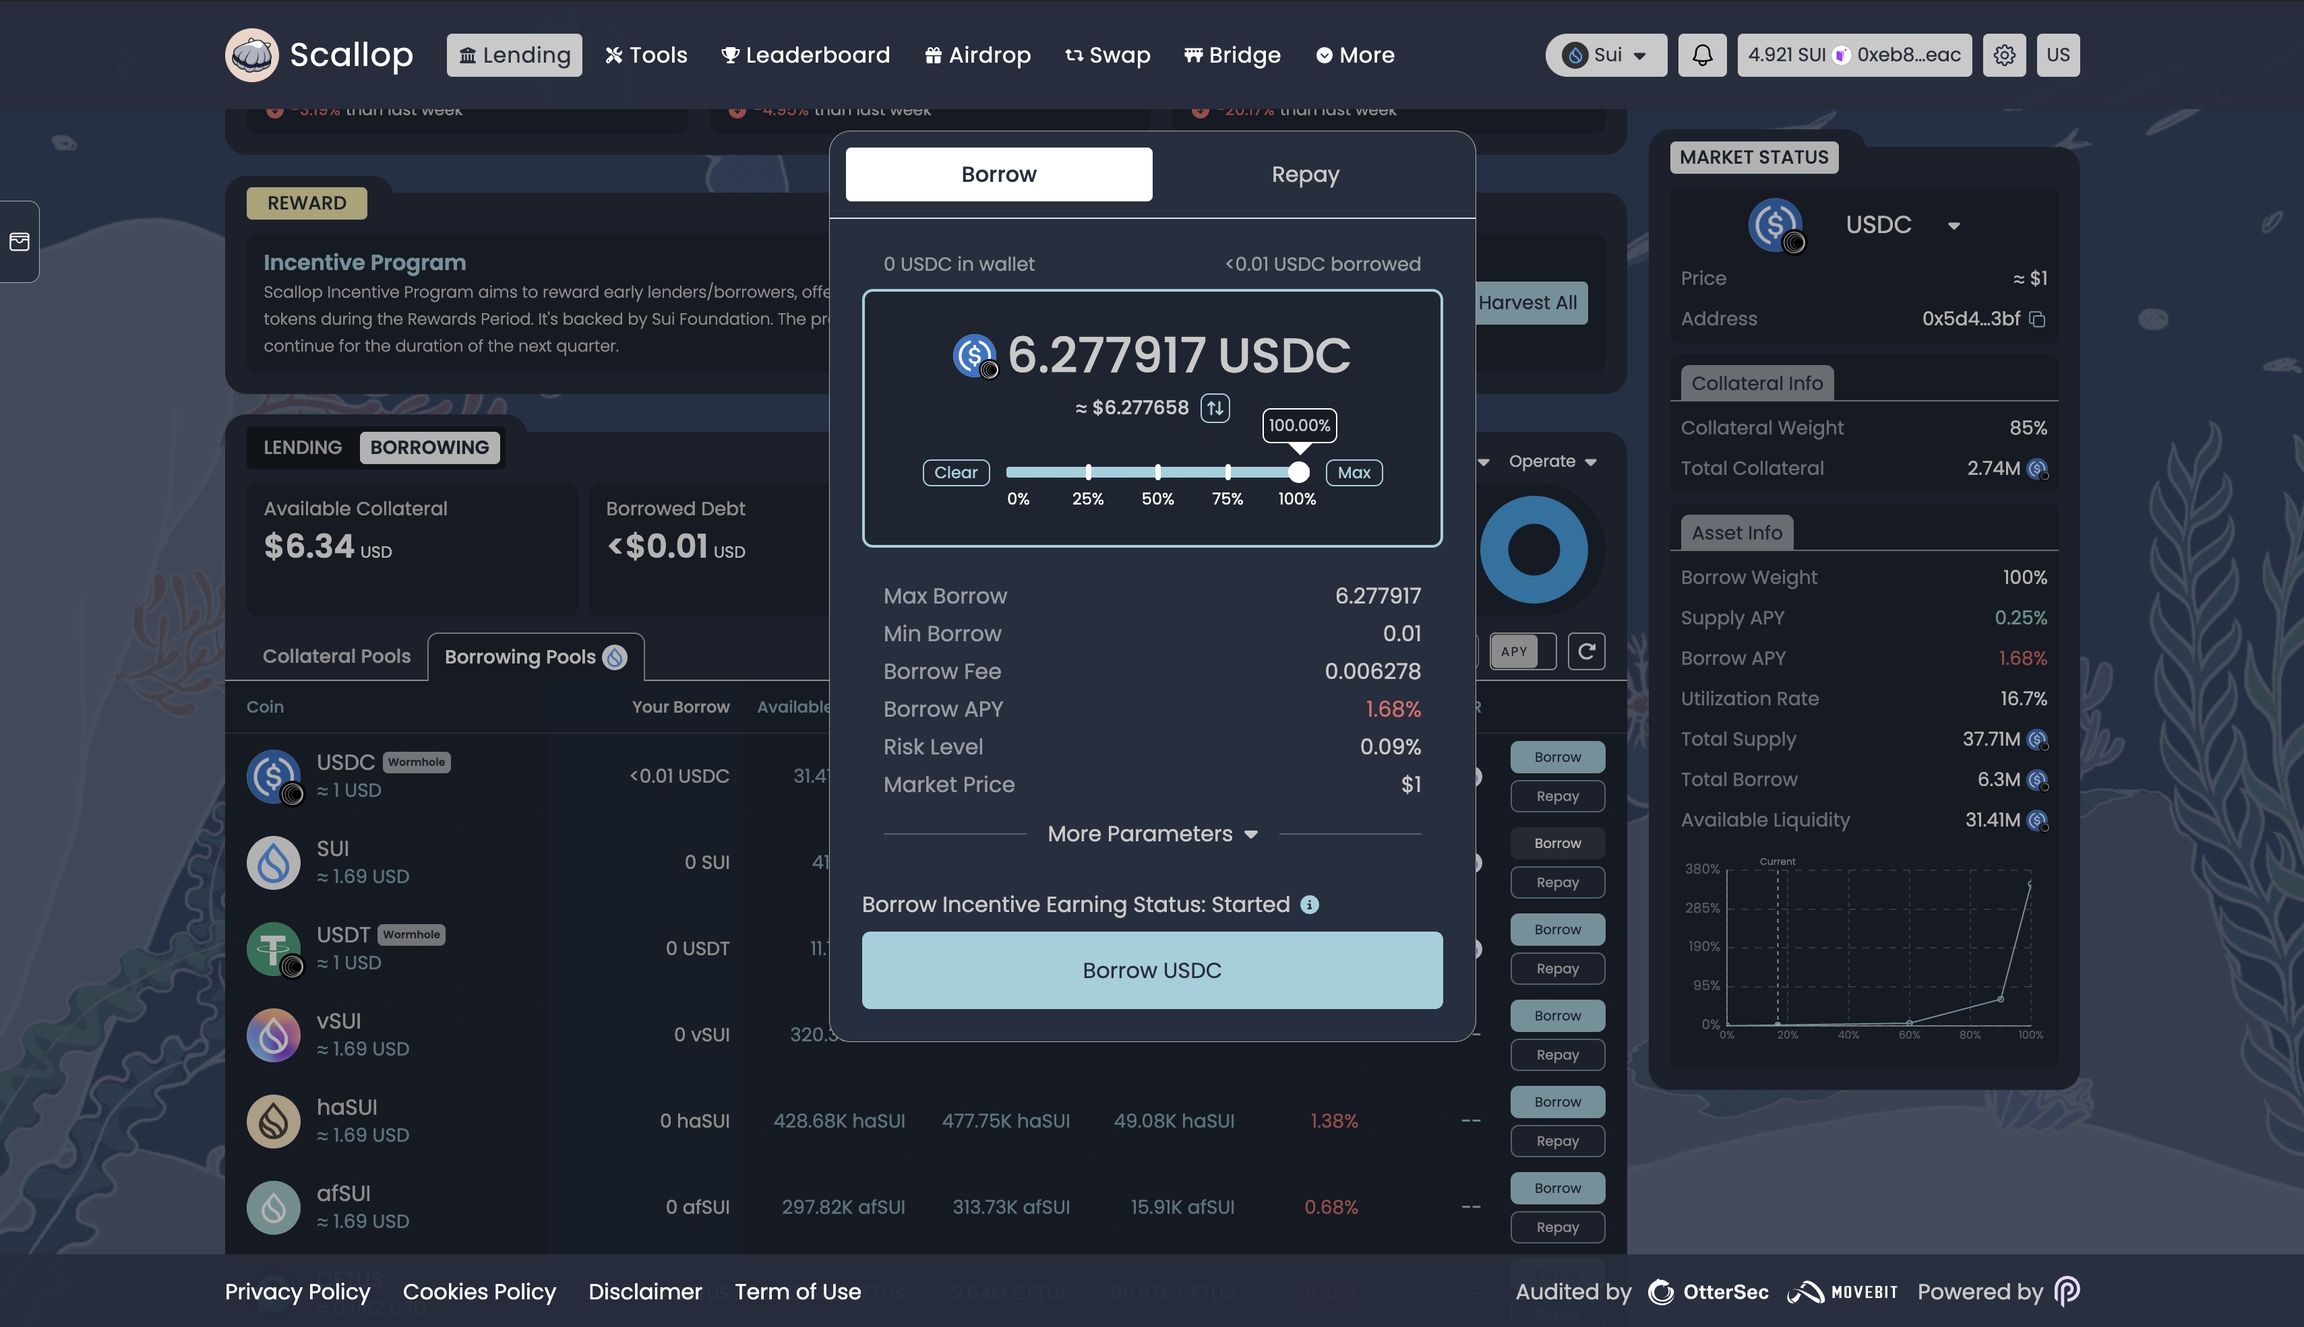Open the USDC market status dropdown
Viewport: 2304px width, 1327px height.
(x=1953, y=225)
